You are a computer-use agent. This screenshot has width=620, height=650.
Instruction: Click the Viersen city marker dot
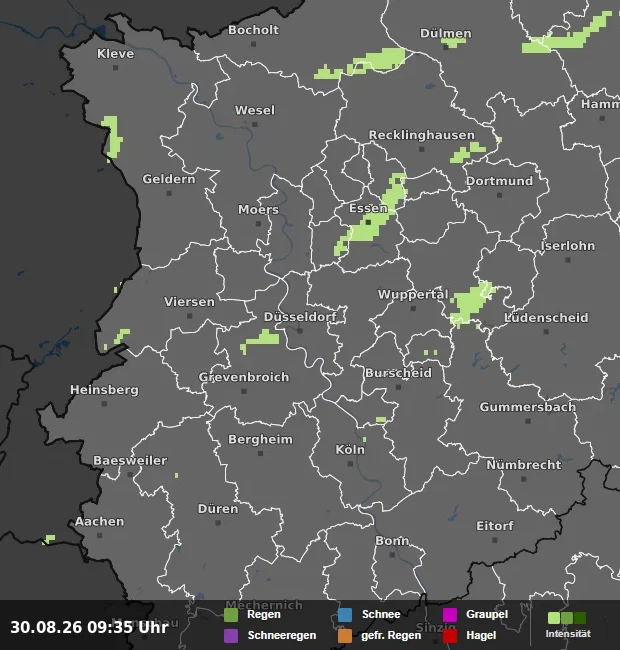point(189,315)
